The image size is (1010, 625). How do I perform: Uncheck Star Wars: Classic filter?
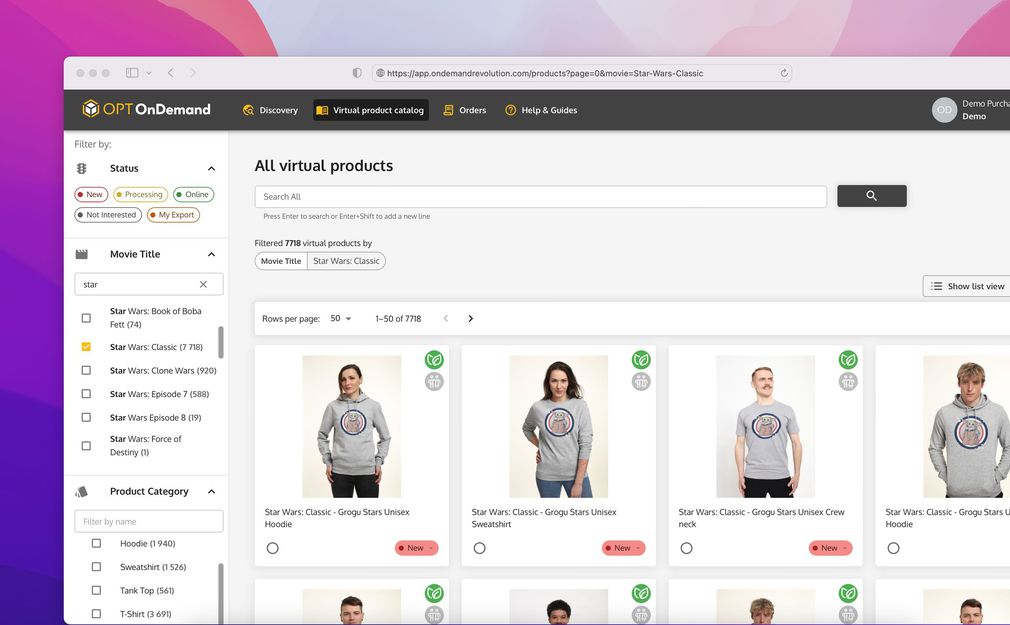86,347
